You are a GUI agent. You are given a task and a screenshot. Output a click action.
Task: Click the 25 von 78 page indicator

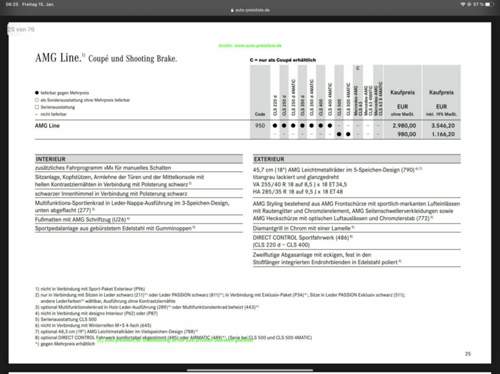click(21, 29)
